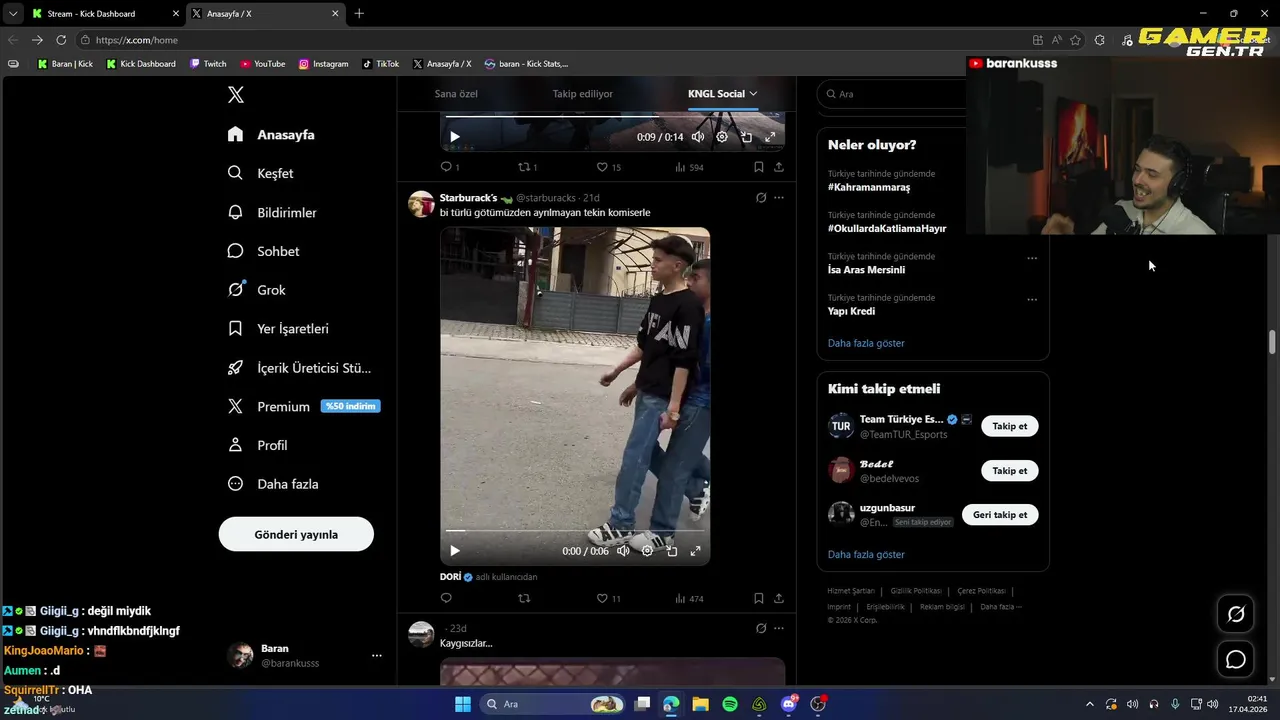Mute the top video volume
This screenshot has height=720, width=1280.
coord(698,137)
